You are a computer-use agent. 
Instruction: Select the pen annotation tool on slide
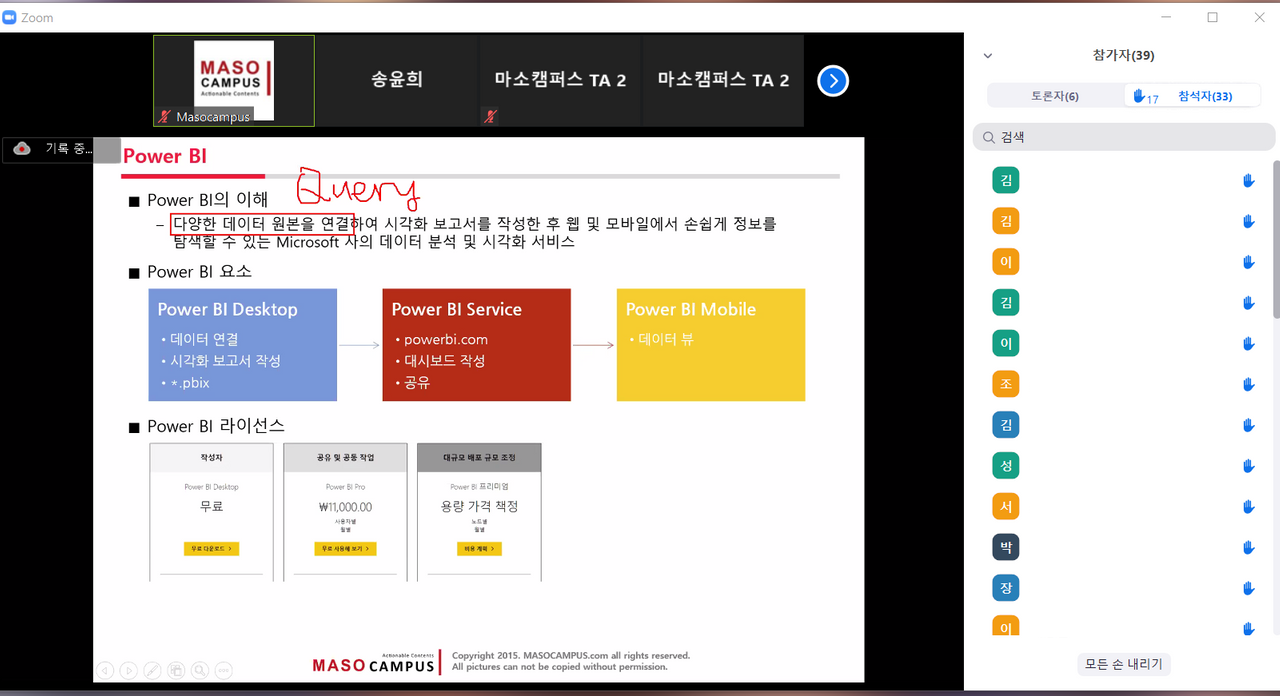152,670
